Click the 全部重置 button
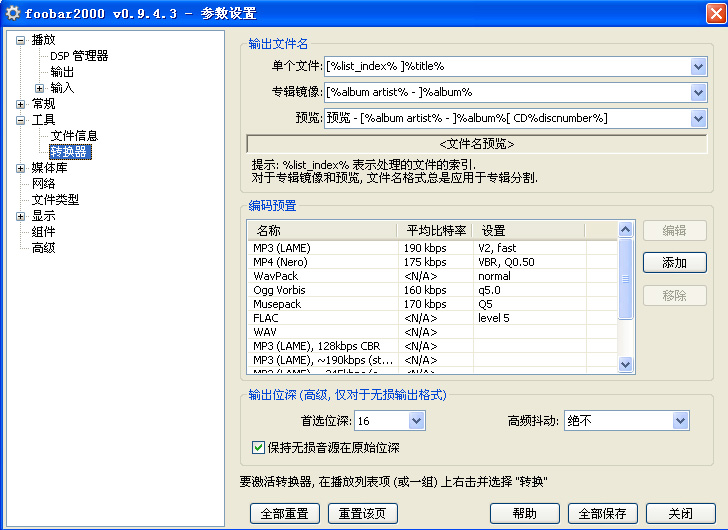Viewport: 728px width, 530px height. (285, 513)
